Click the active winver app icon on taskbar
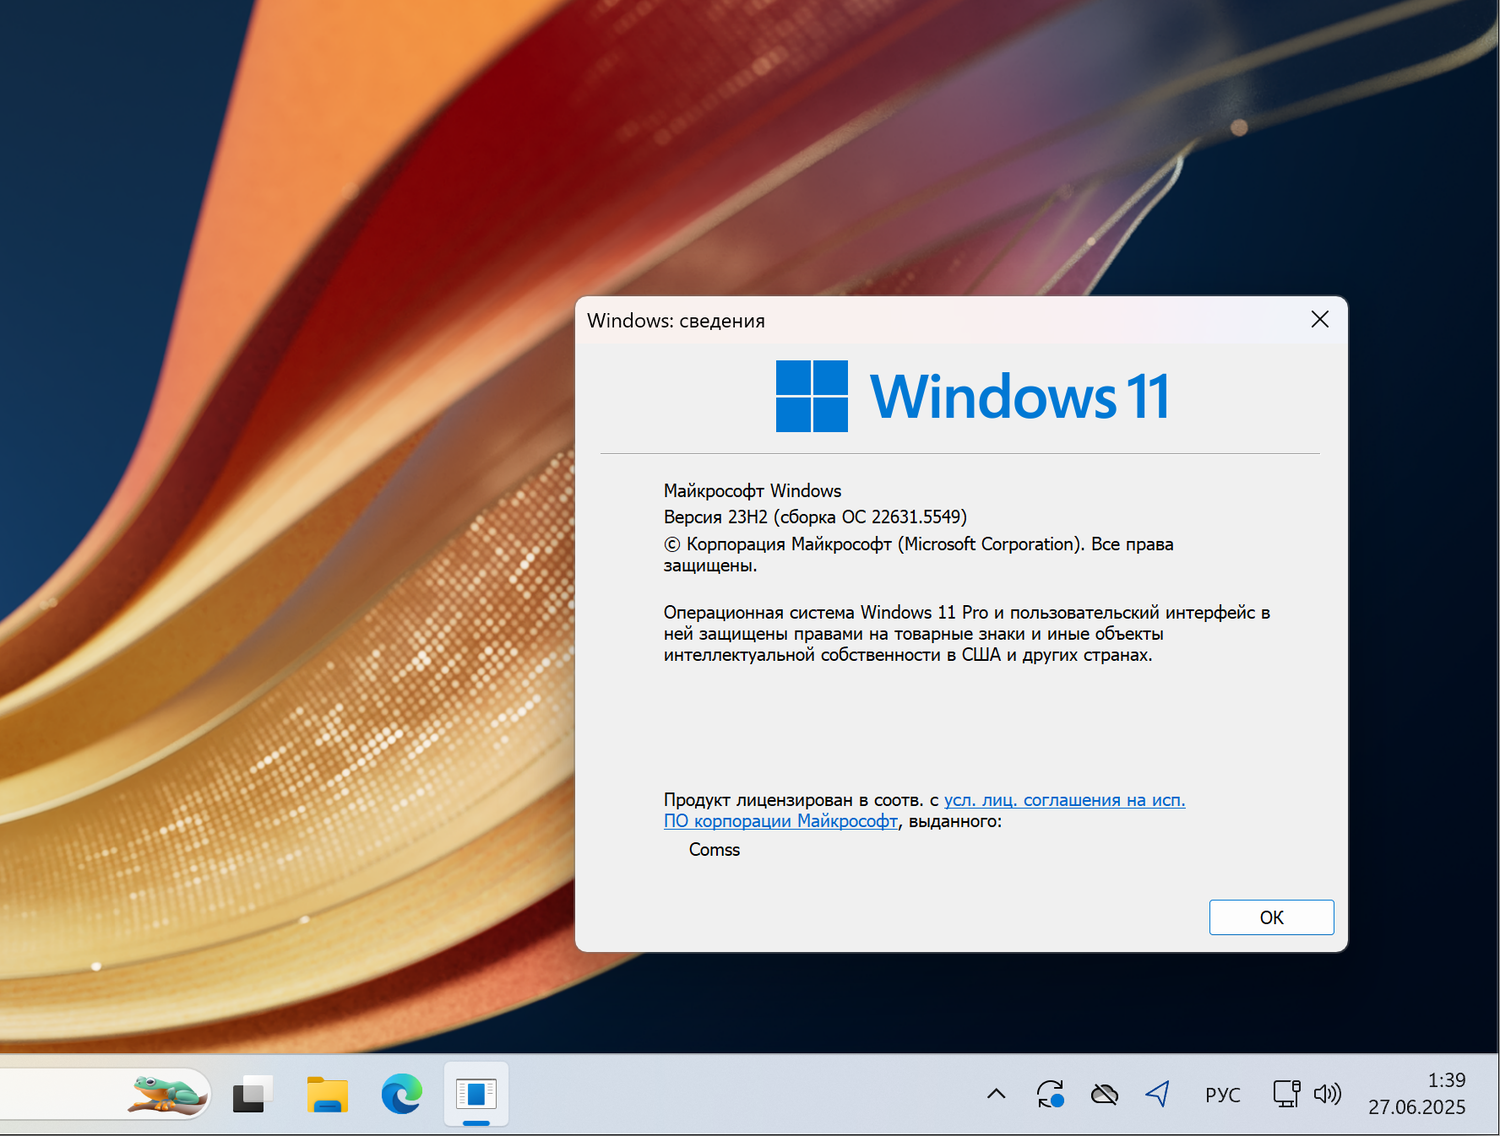 pos(476,1094)
